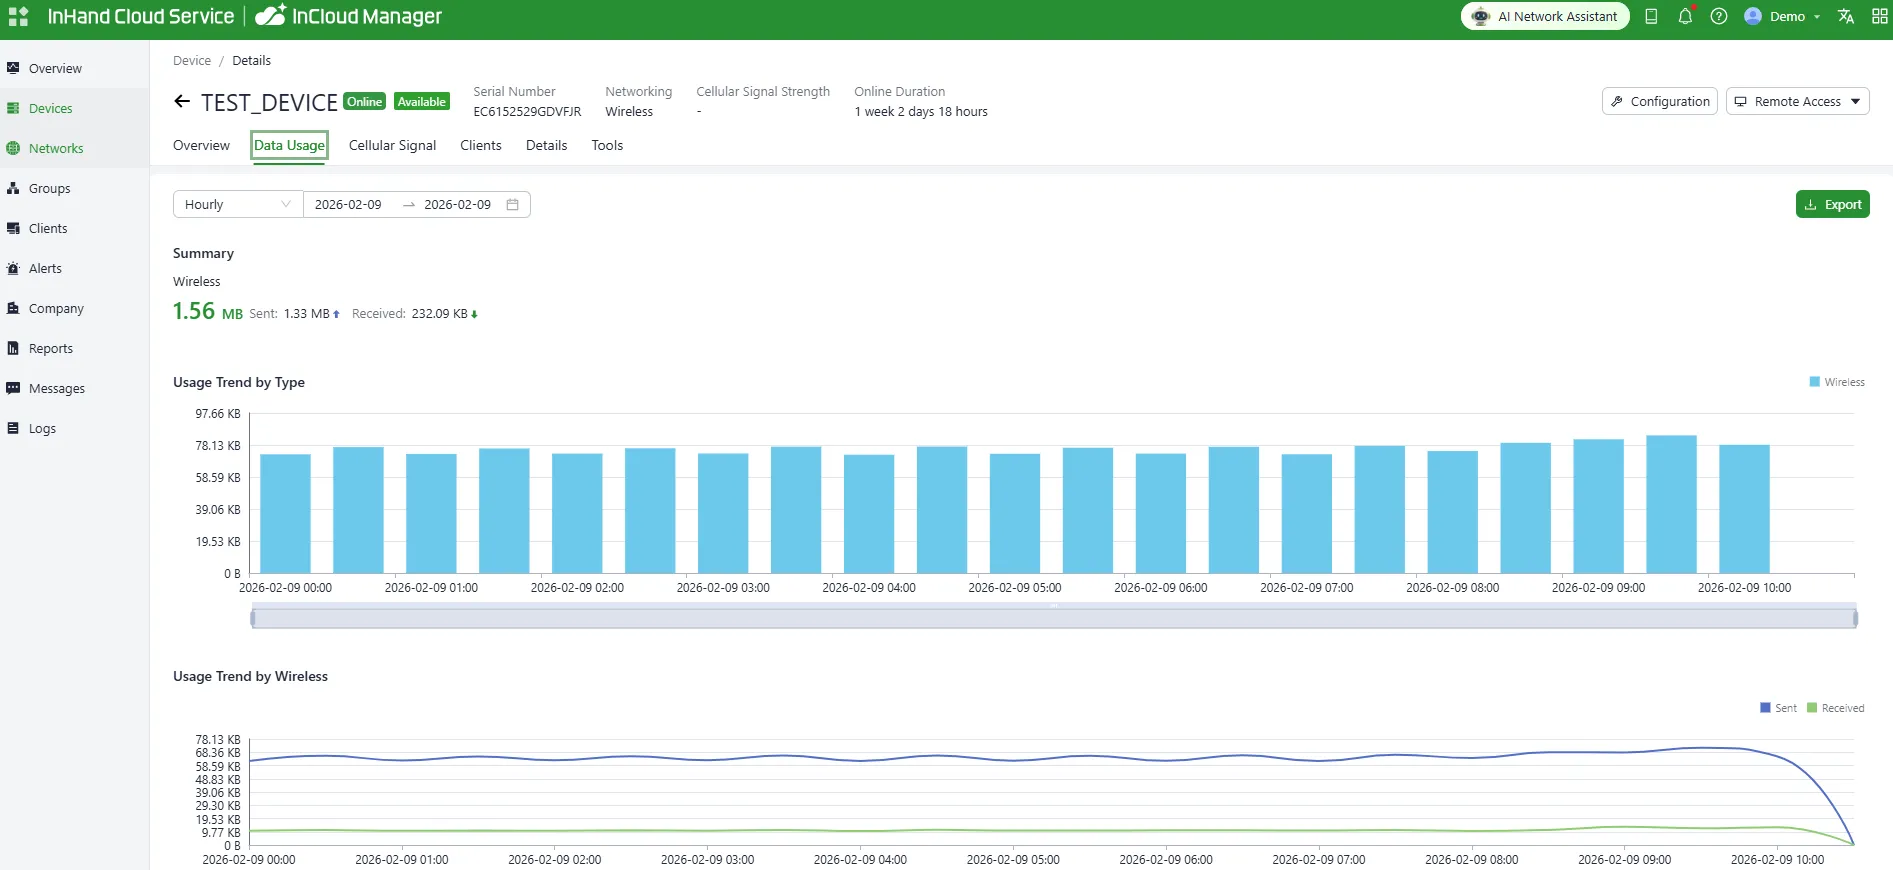Click the Online status badge
Image resolution: width=1893 pixels, height=870 pixels.
click(365, 101)
